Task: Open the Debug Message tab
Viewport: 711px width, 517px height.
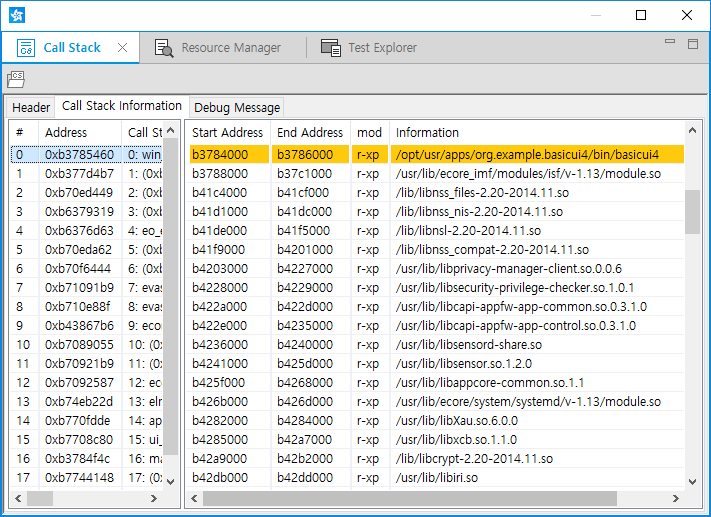Action: coord(237,107)
